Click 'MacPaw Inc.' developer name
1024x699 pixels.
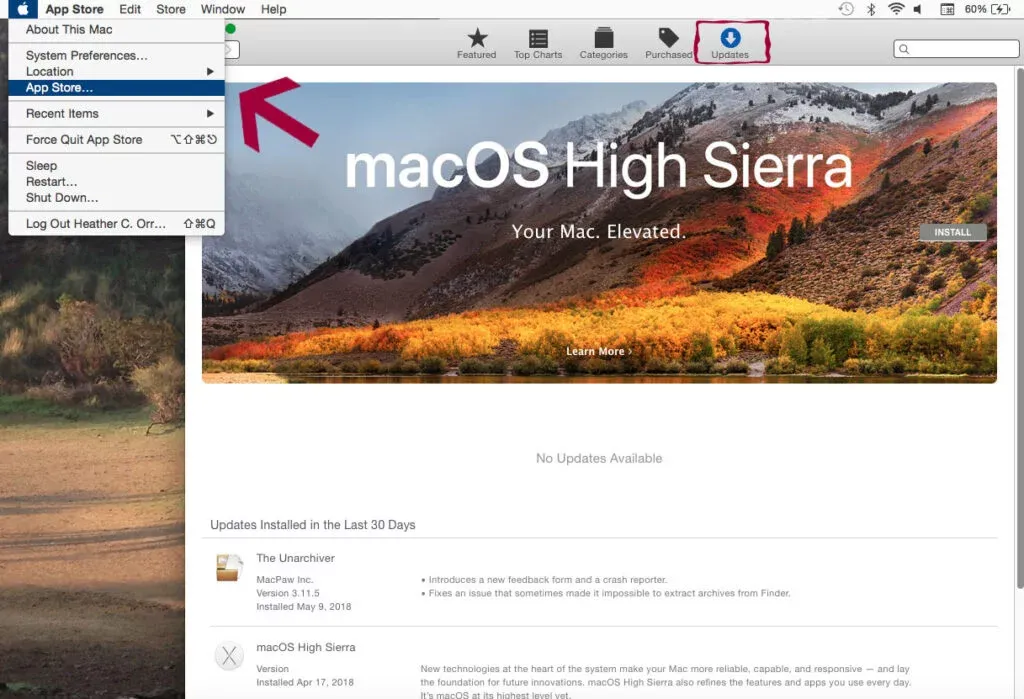[285, 579]
